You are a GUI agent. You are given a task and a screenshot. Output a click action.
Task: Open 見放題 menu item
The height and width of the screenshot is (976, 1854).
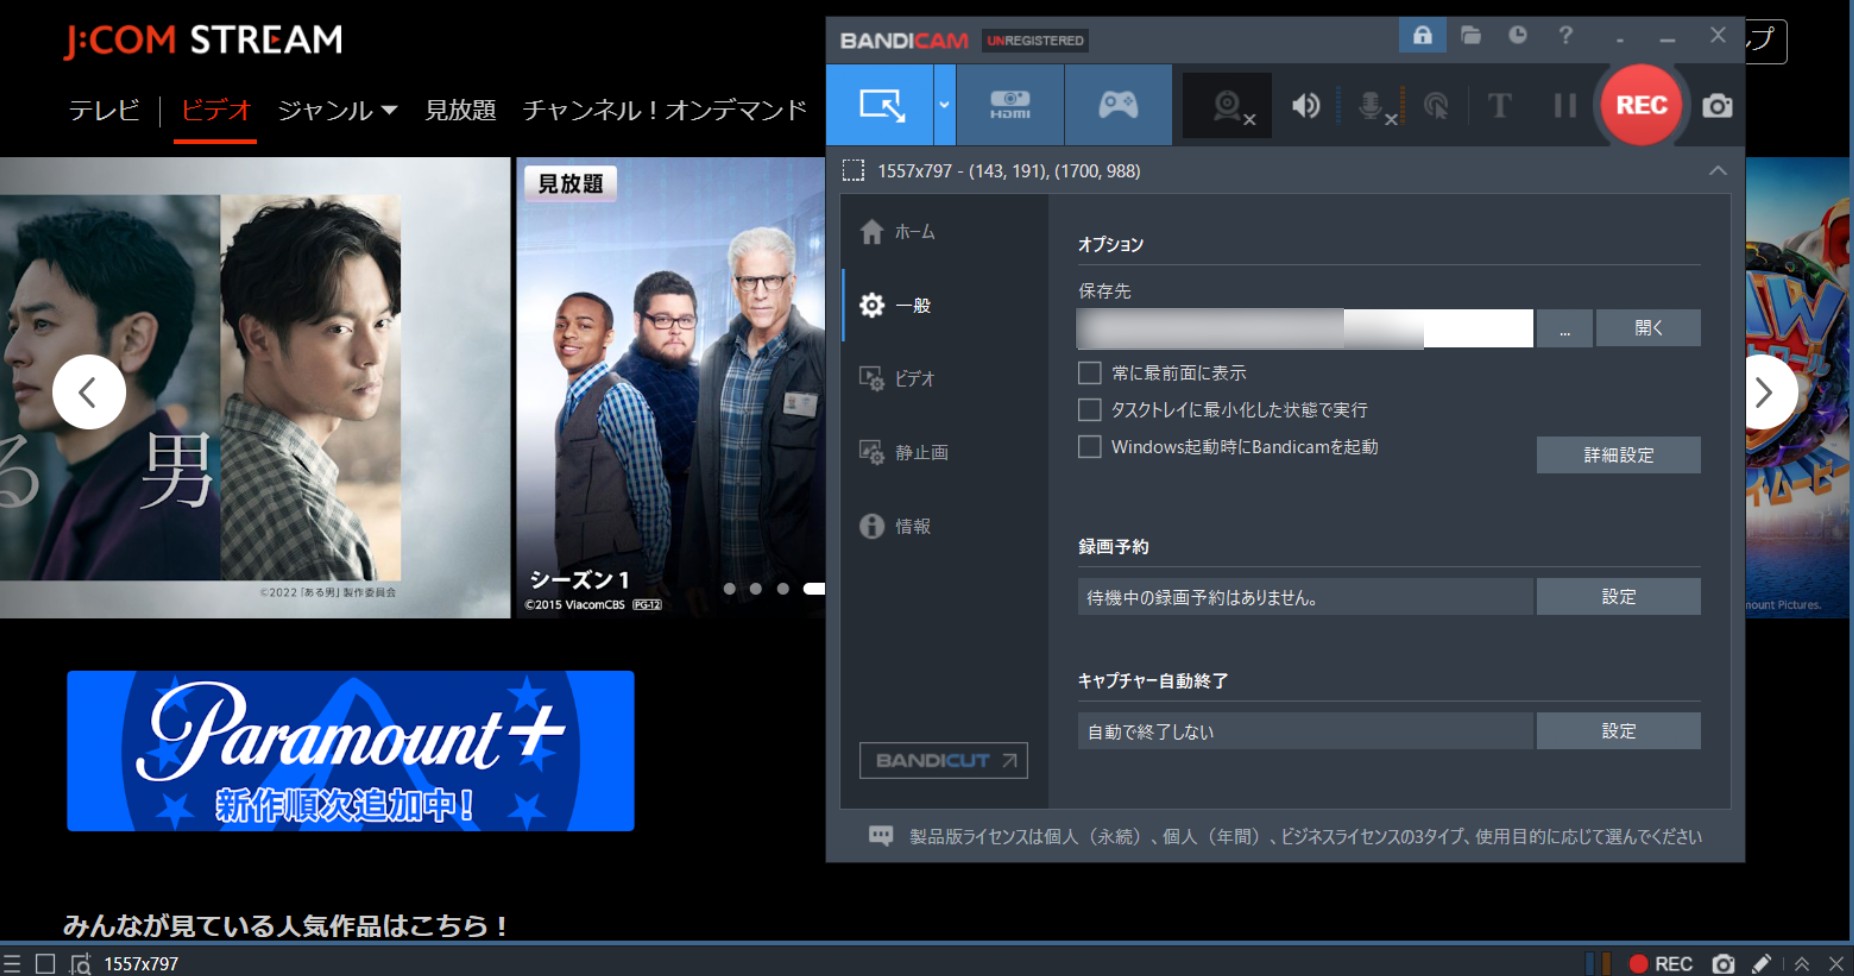461,110
